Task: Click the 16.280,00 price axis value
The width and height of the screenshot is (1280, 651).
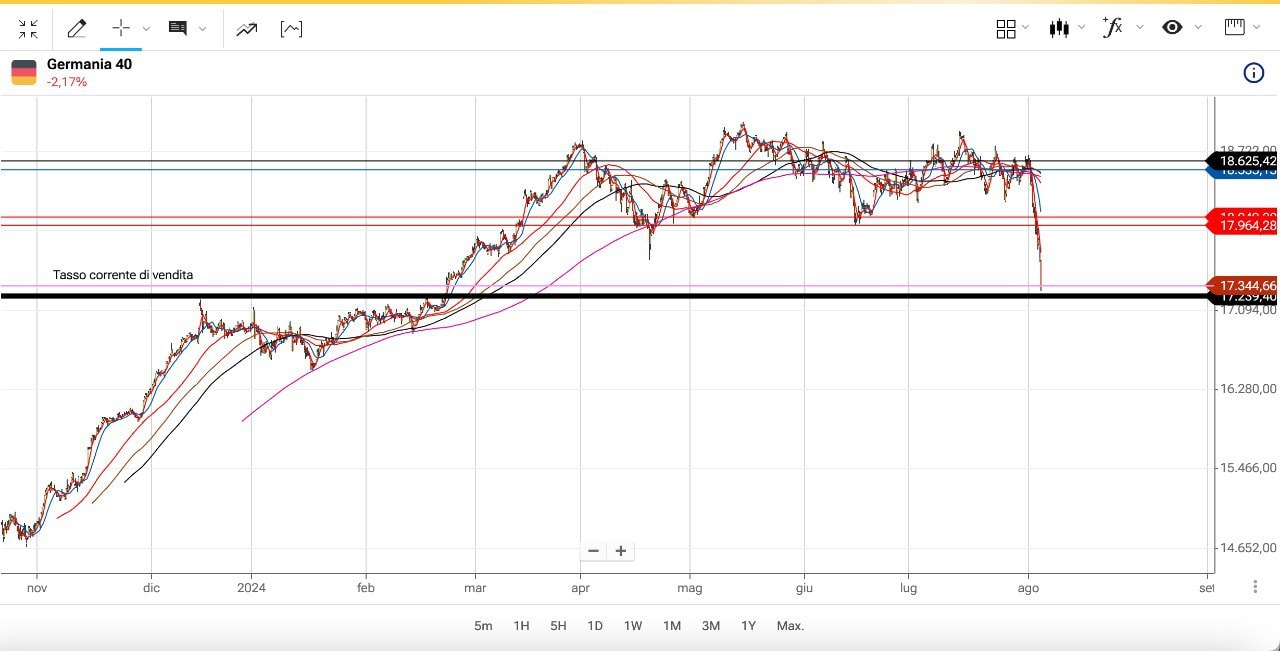Action: pos(1248,388)
